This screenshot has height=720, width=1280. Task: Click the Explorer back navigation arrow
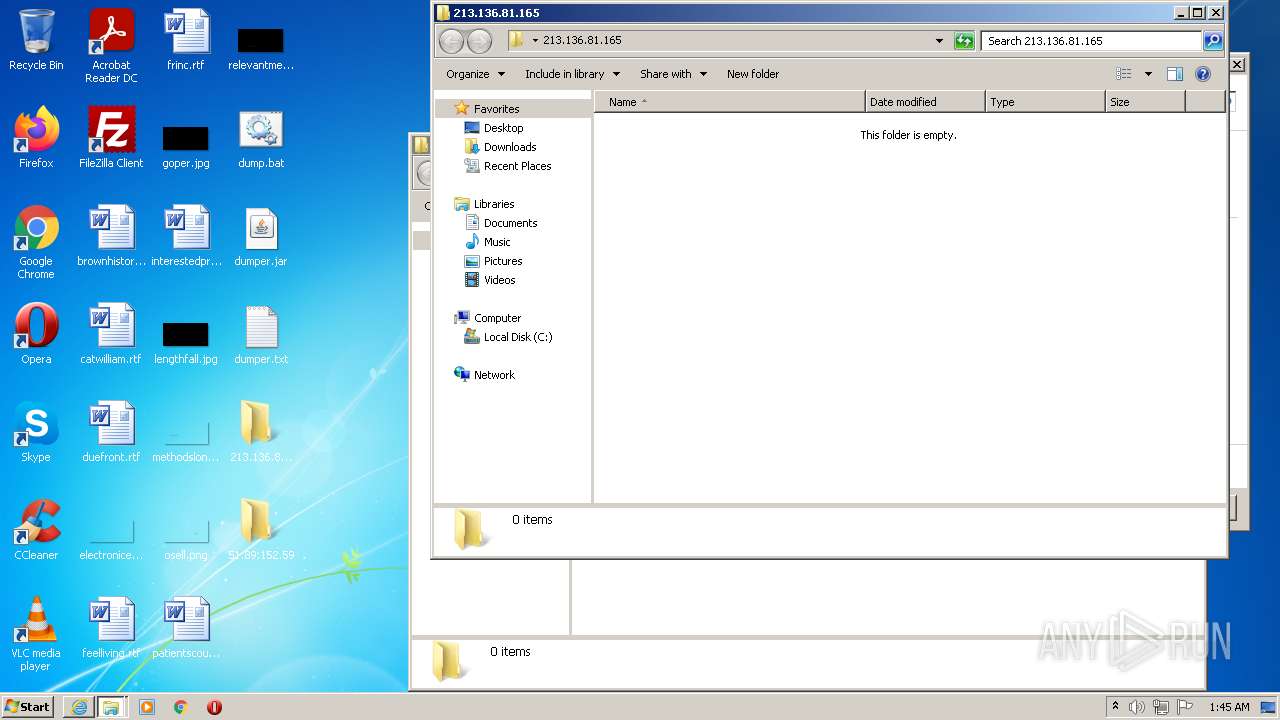coord(452,41)
